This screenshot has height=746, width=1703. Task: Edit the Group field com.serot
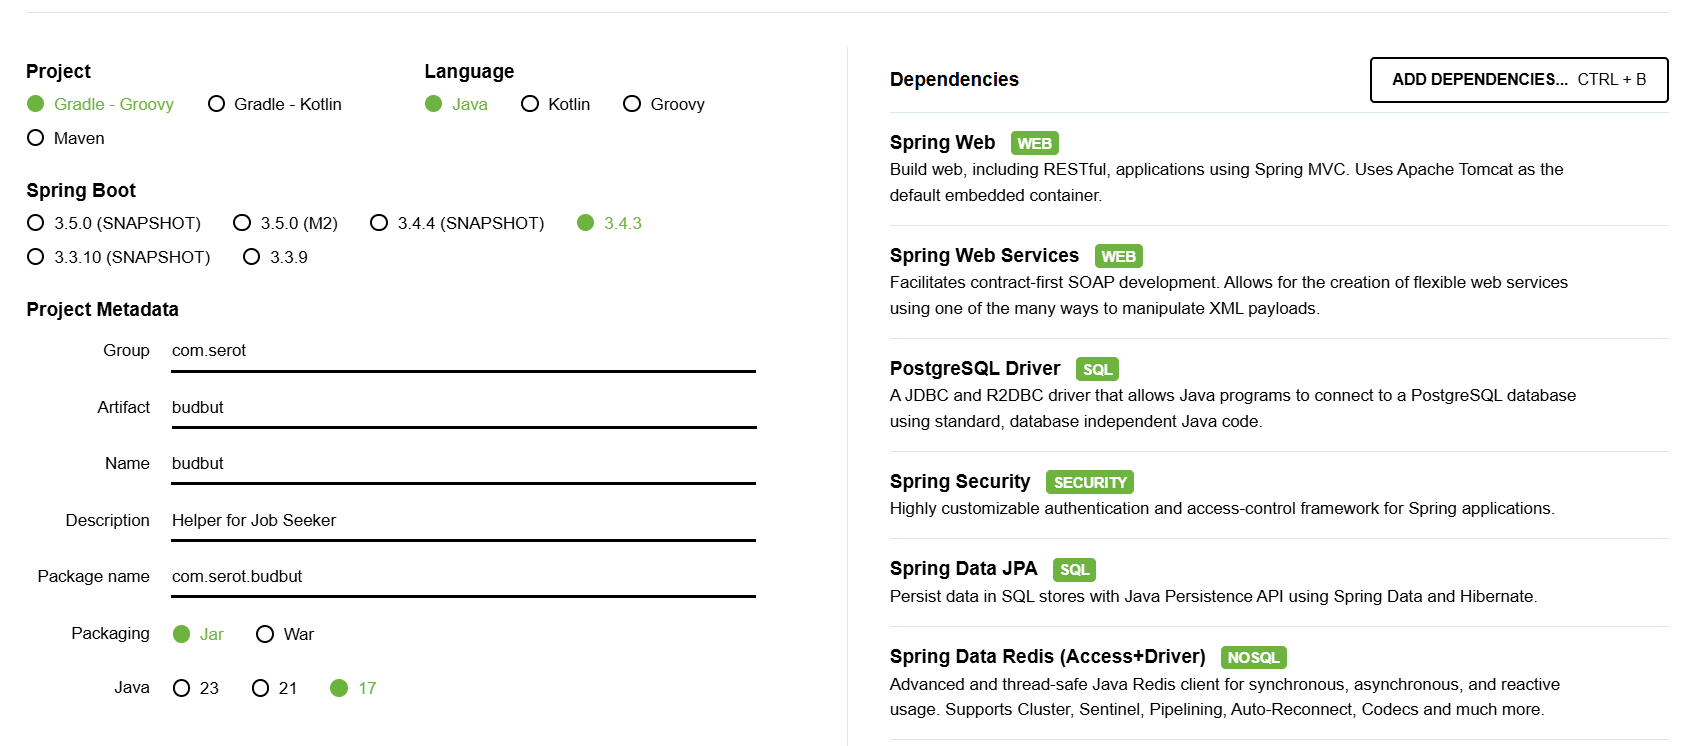coord(463,351)
